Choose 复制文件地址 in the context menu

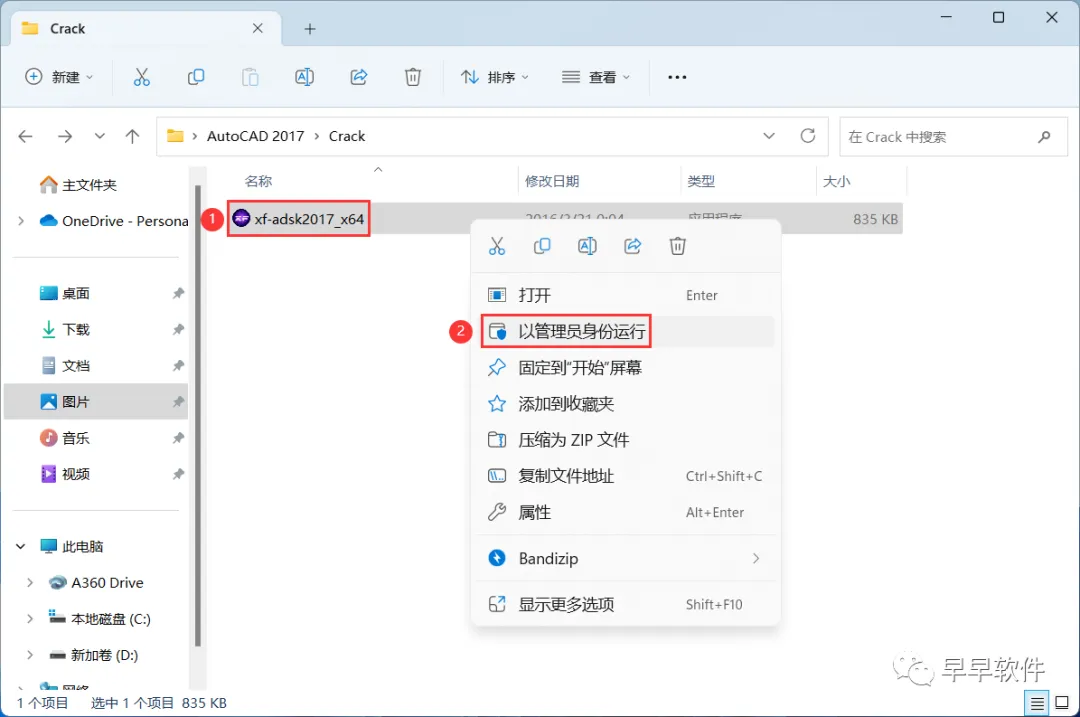click(626, 476)
